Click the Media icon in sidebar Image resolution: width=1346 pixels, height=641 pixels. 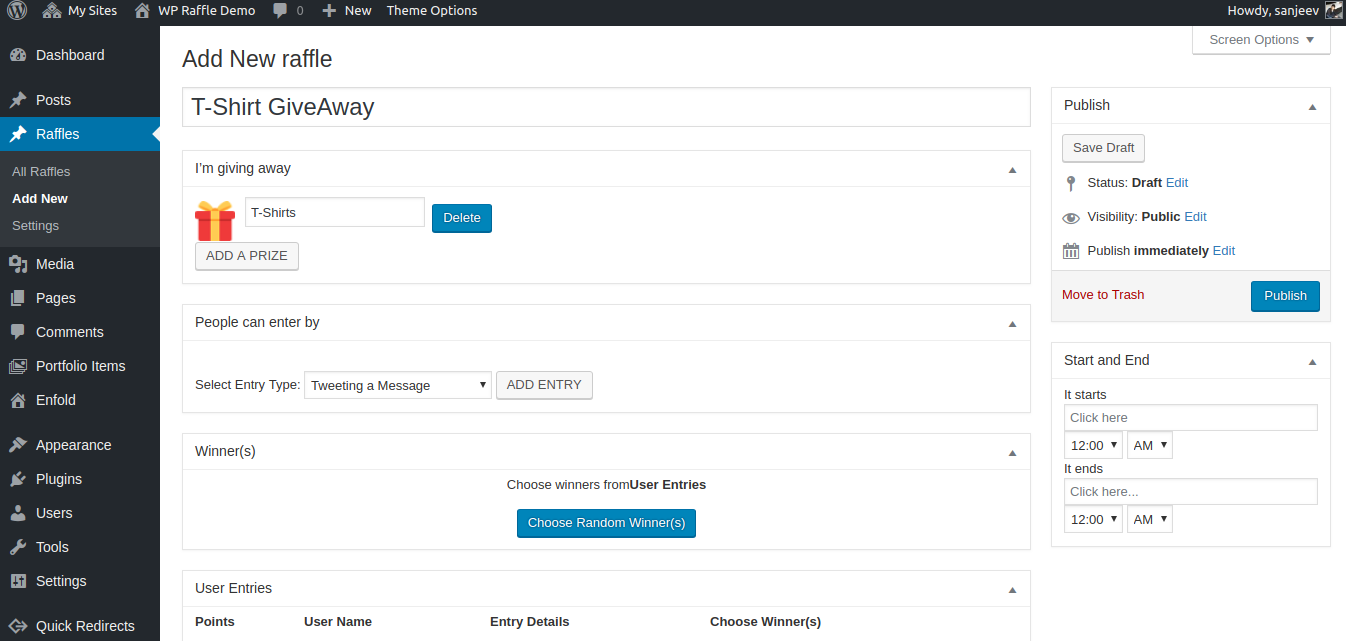coord(18,264)
